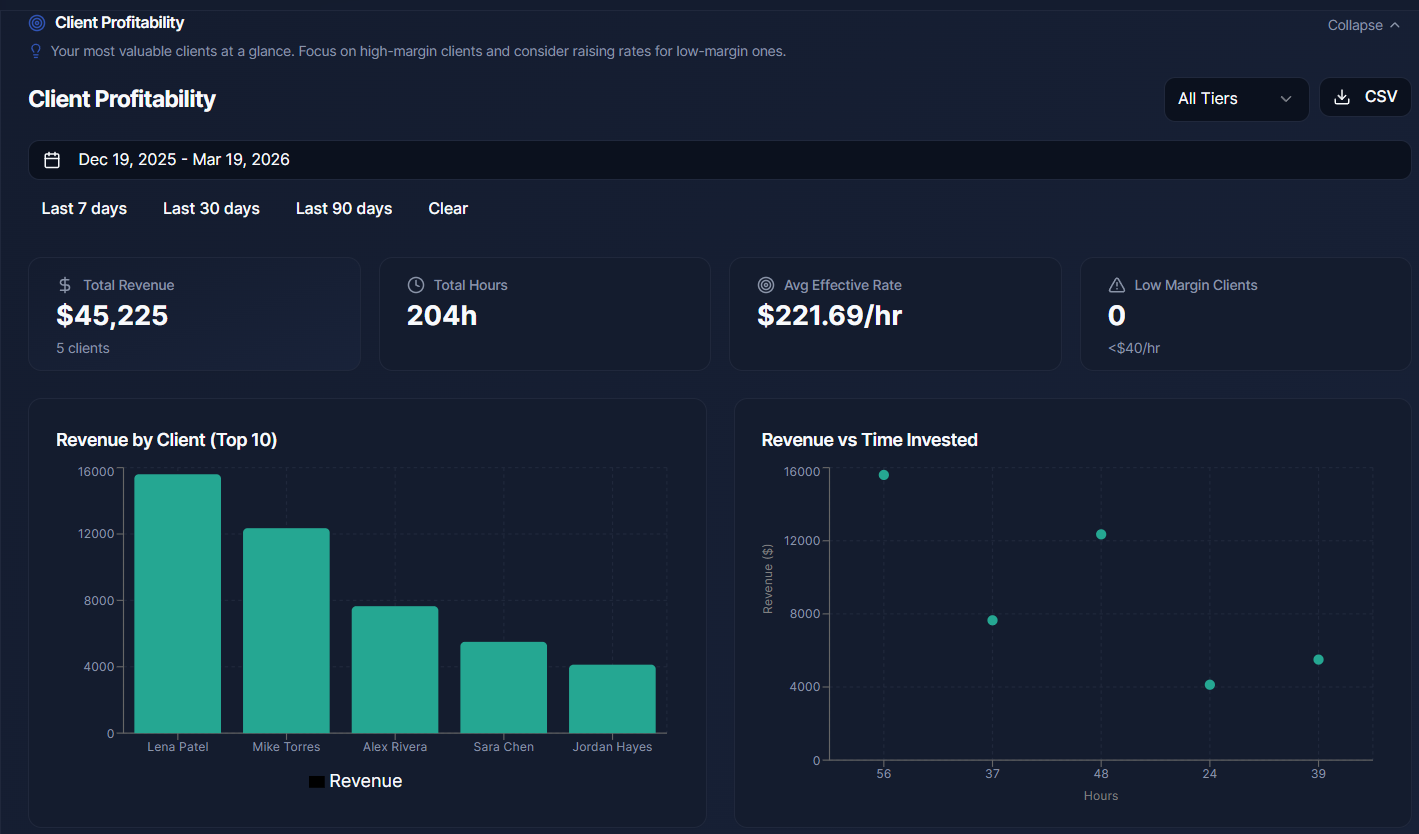
Task: Click the 204h total hours value
Action: (442, 316)
